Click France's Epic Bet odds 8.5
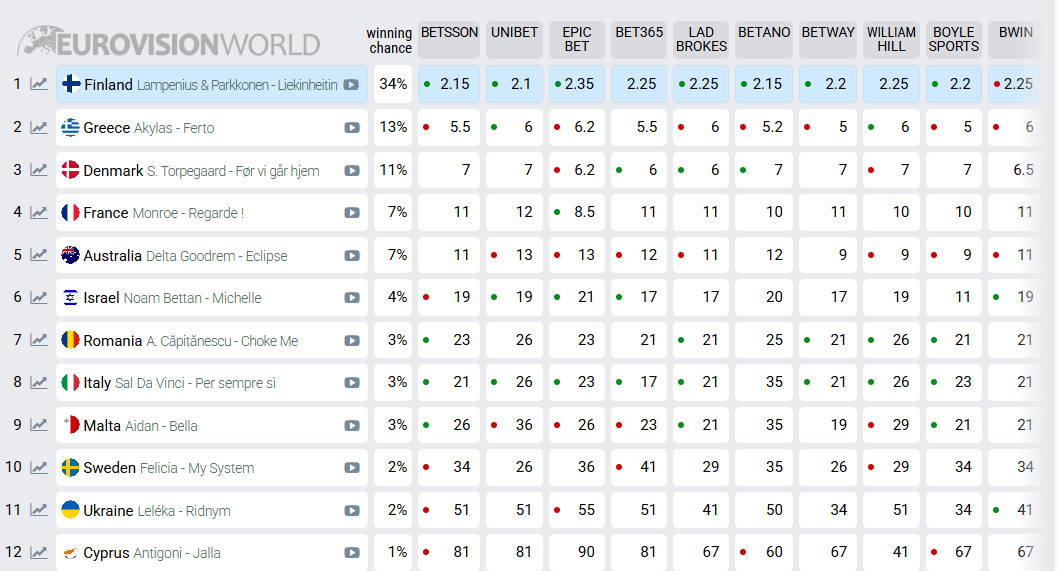This screenshot has height=571, width=1057. point(576,212)
